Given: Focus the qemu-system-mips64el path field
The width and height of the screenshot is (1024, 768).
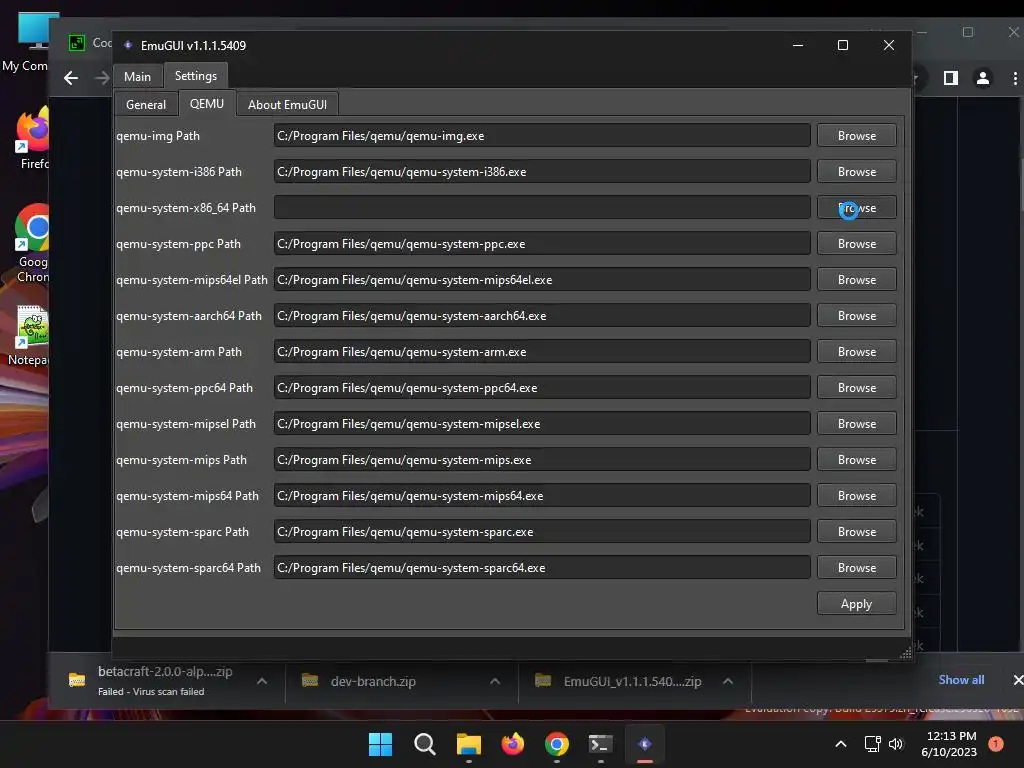Looking at the screenshot, I should click(542, 280).
